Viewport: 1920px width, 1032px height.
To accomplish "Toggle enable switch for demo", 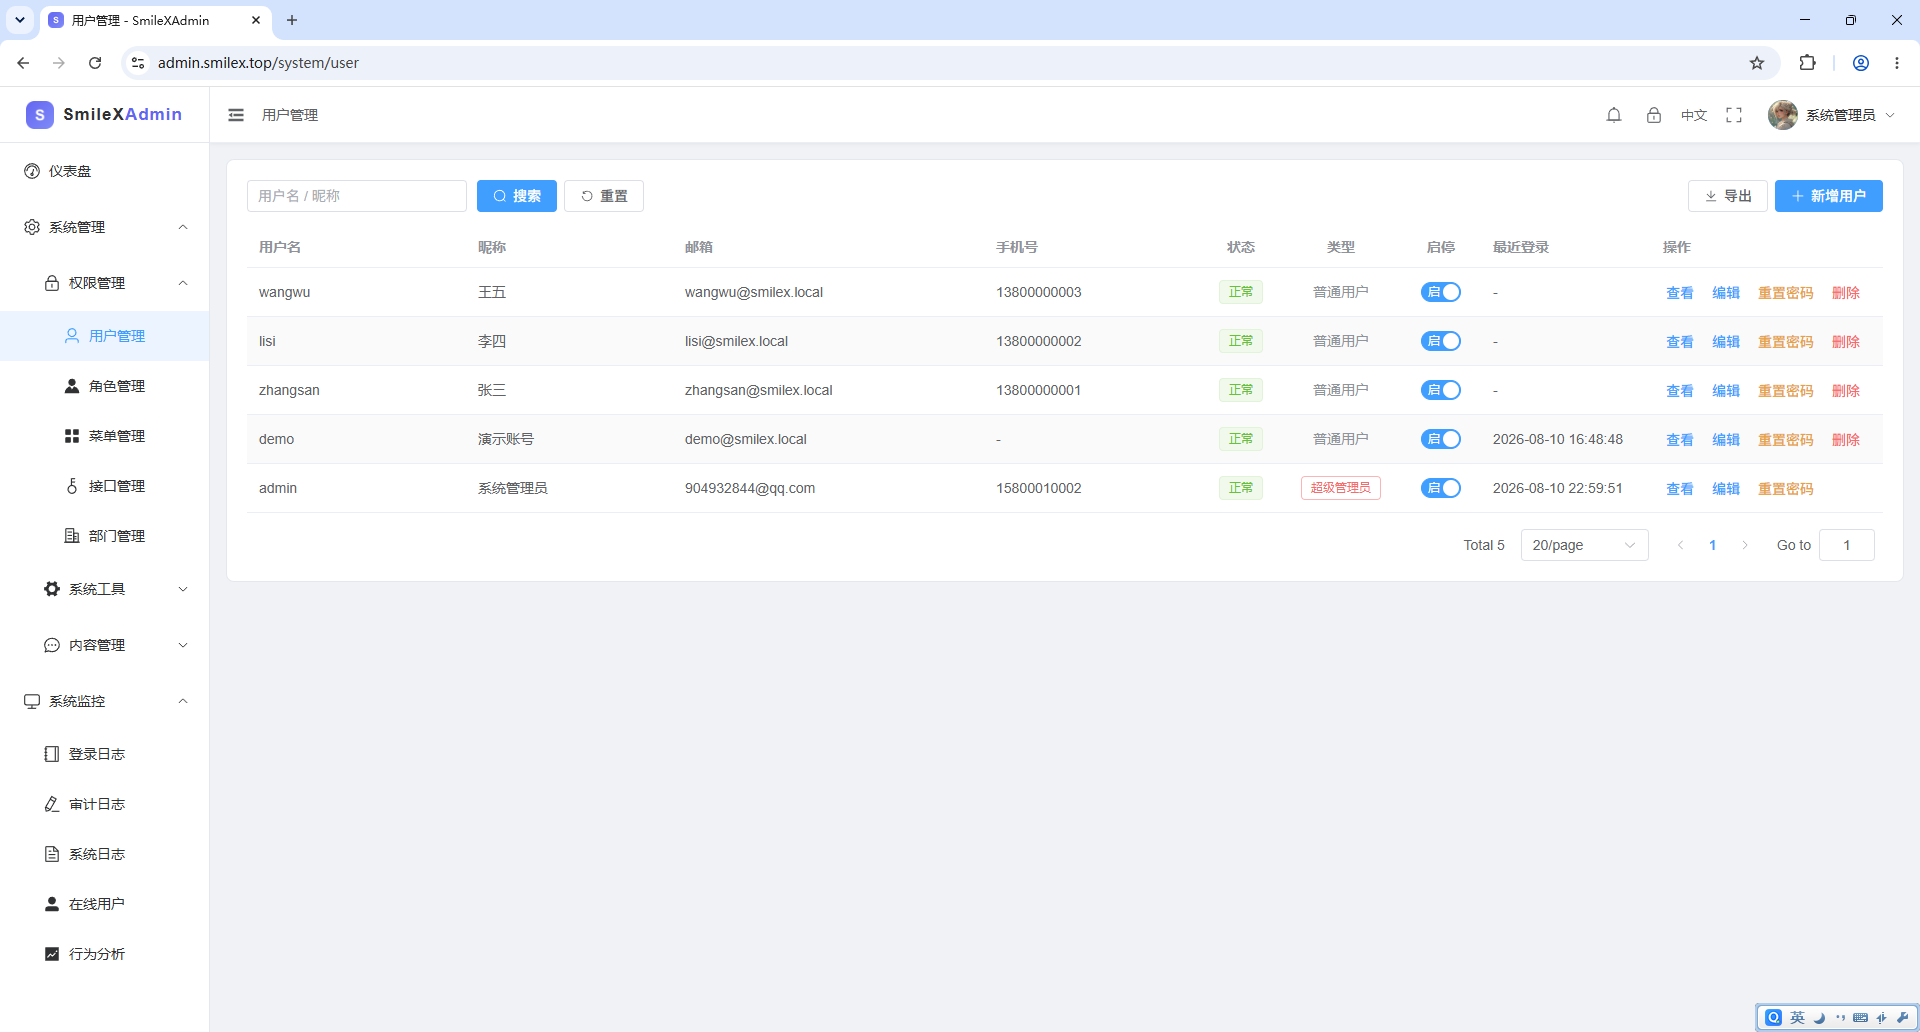I will click(x=1441, y=439).
